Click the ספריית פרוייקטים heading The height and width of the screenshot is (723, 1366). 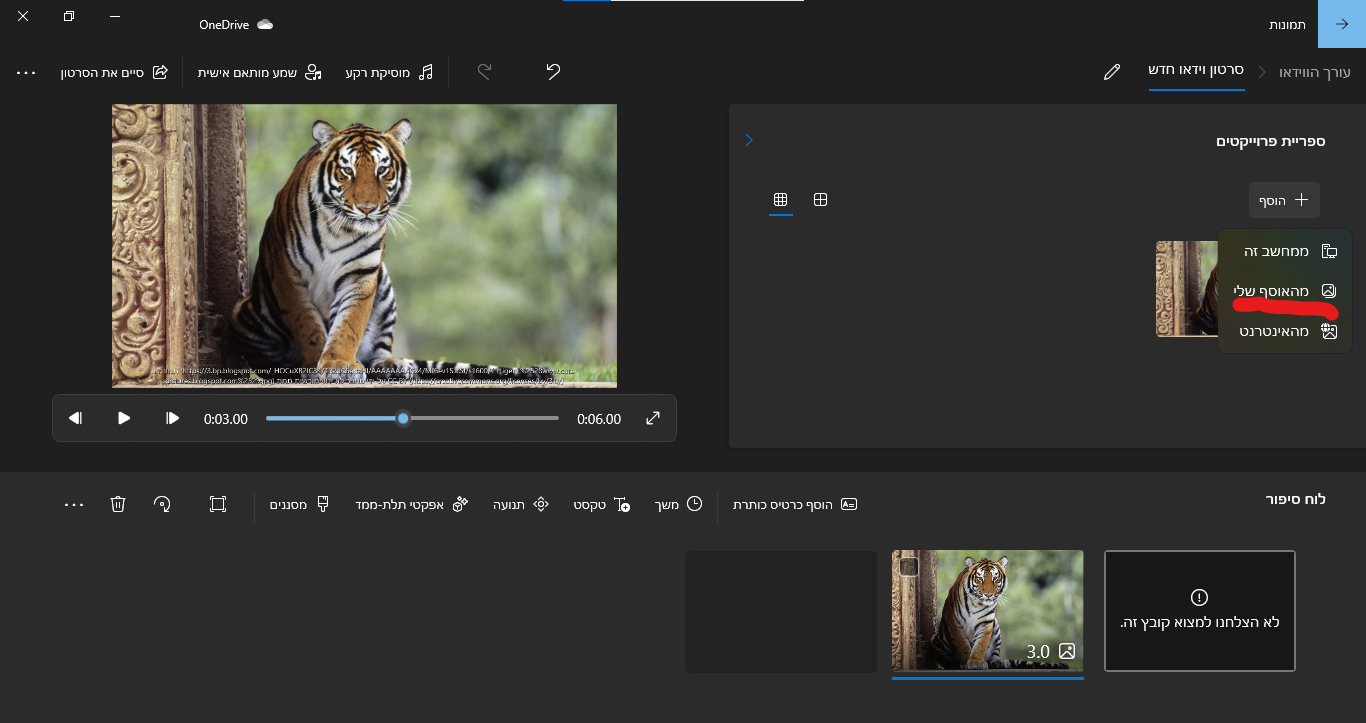point(1270,141)
